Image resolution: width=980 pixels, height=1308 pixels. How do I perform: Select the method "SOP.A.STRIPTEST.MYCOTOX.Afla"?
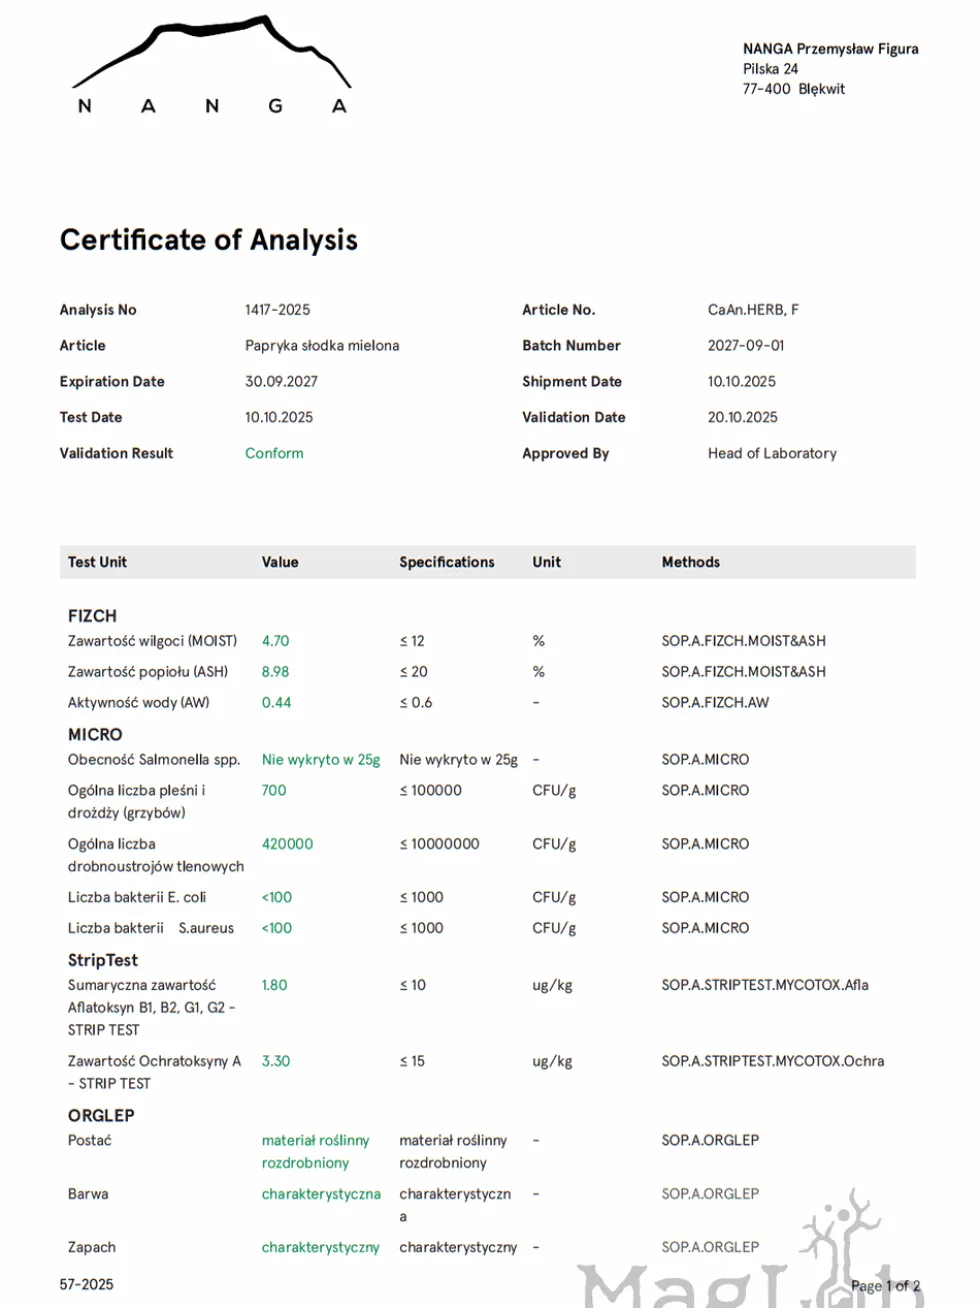click(765, 986)
